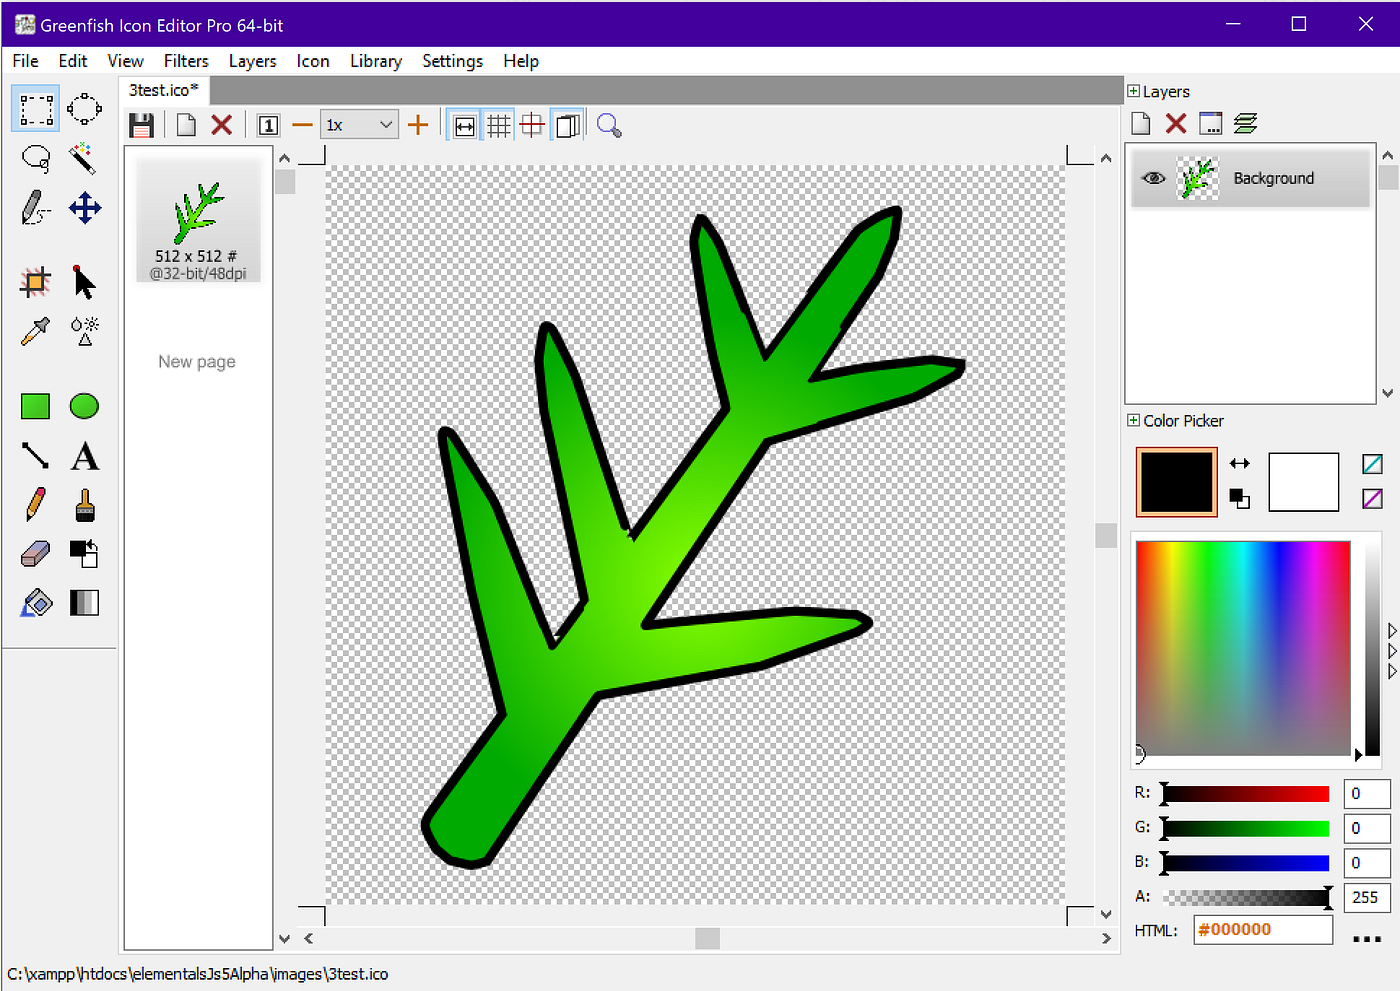Reset to default black and white colors
Viewport: 1400px width, 991px height.
[x=1240, y=498]
